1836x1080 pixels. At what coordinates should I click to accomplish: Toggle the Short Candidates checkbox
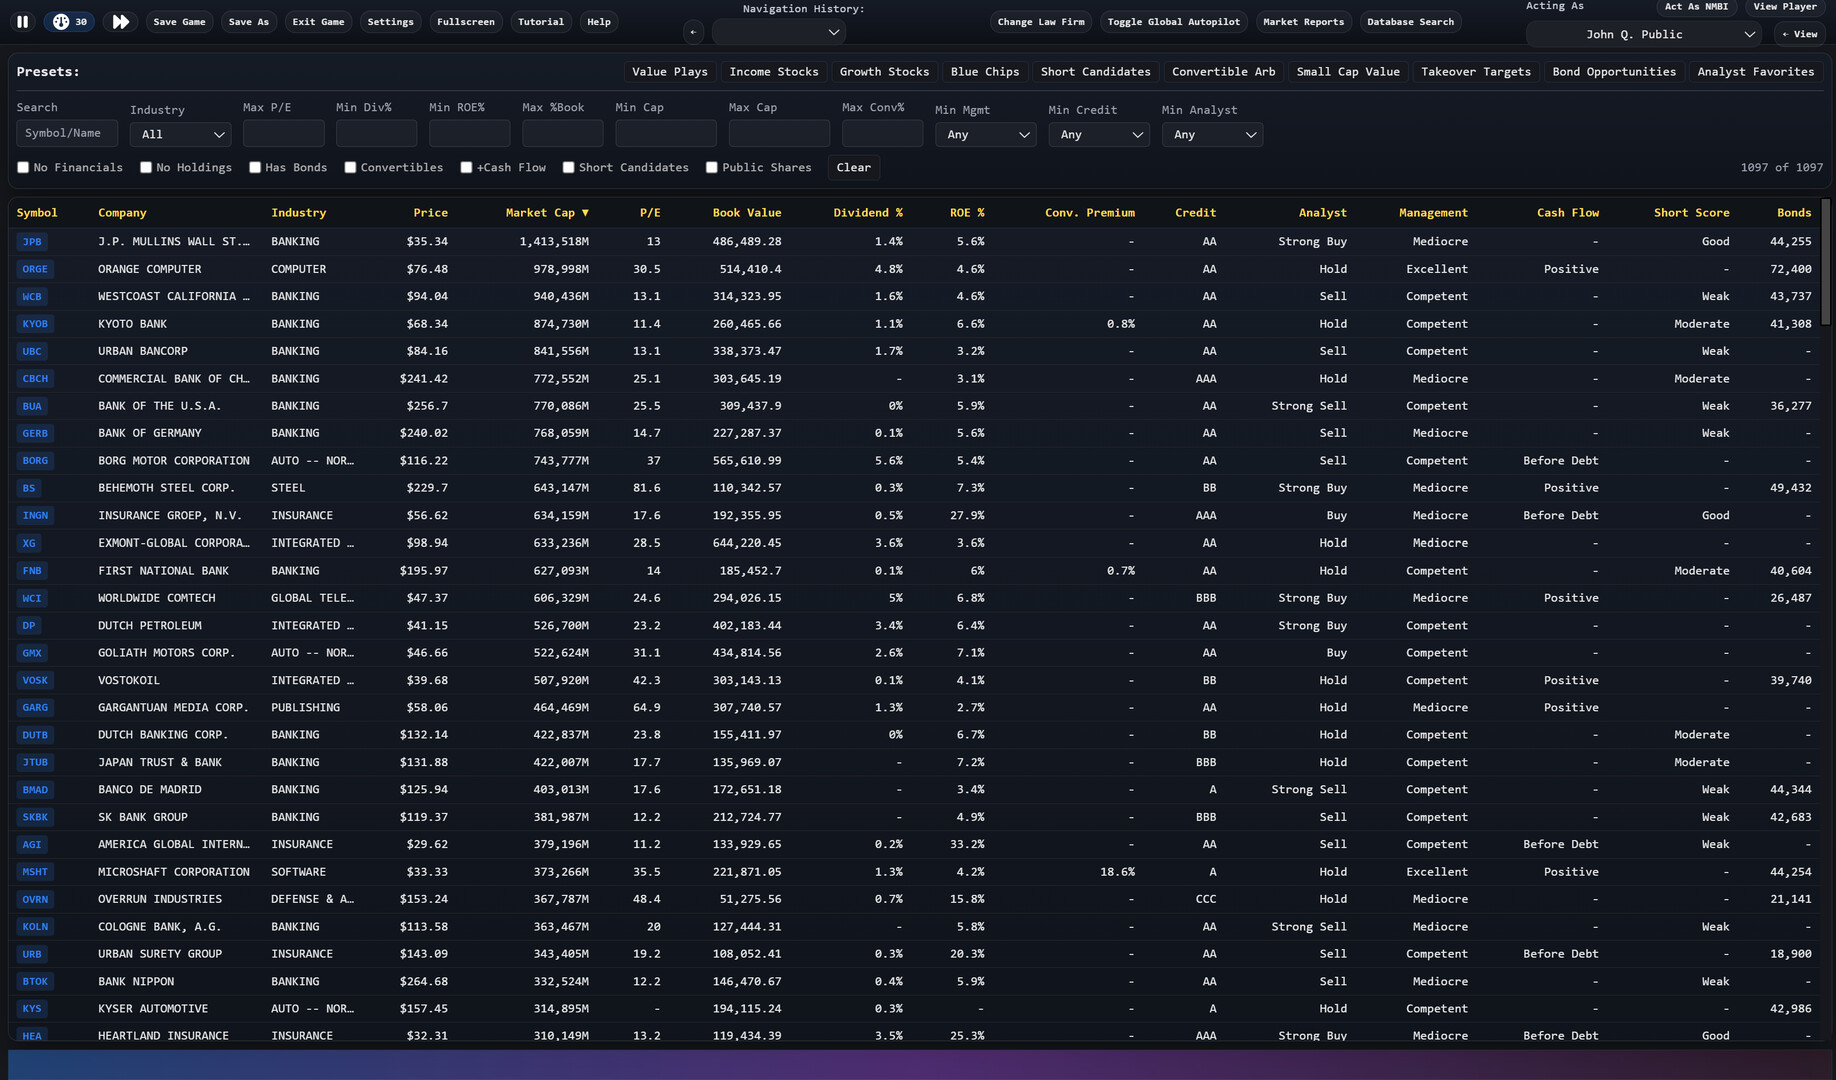pyautogui.click(x=568, y=168)
